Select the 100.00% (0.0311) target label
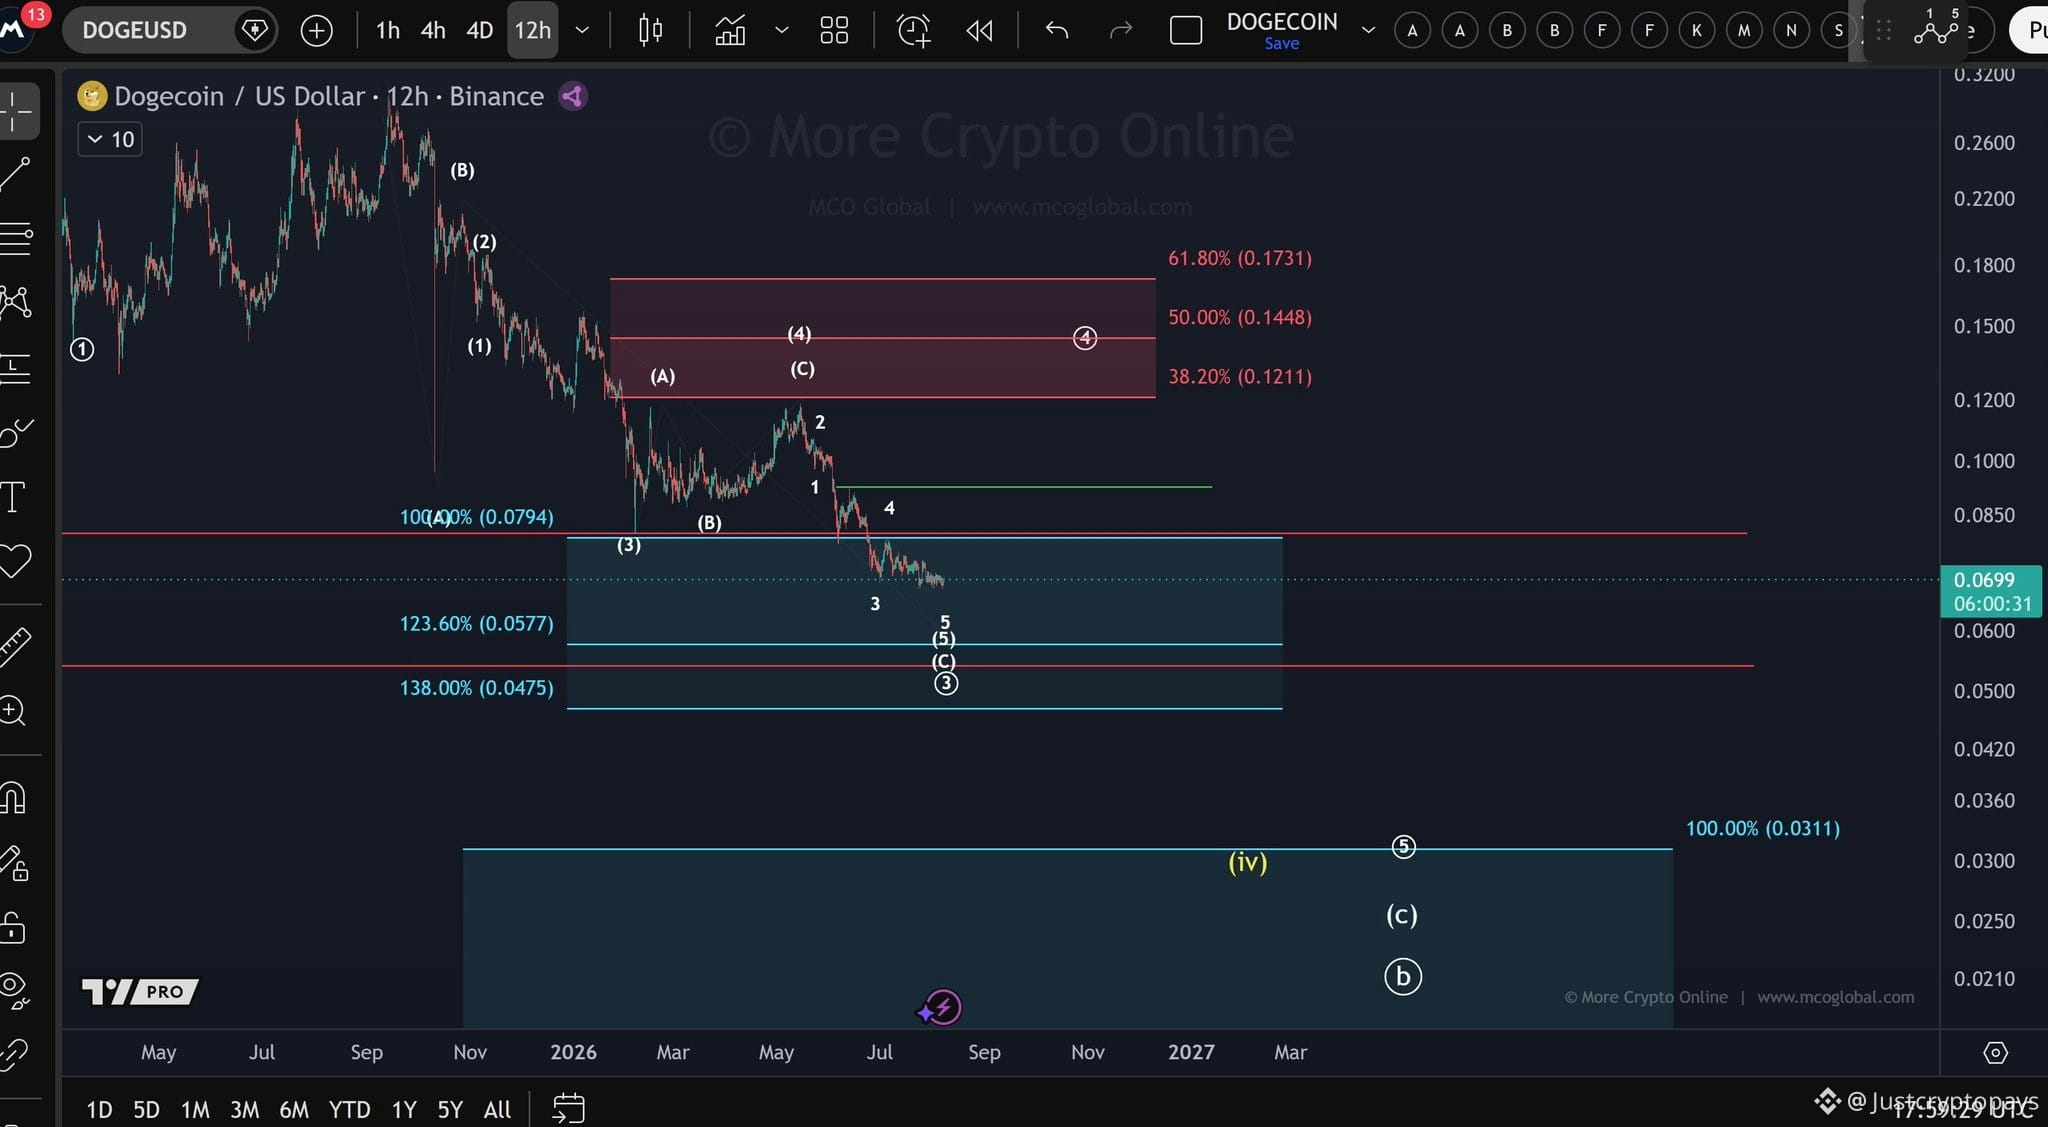The width and height of the screenshot is (2048, 1127). point(1763,828)
